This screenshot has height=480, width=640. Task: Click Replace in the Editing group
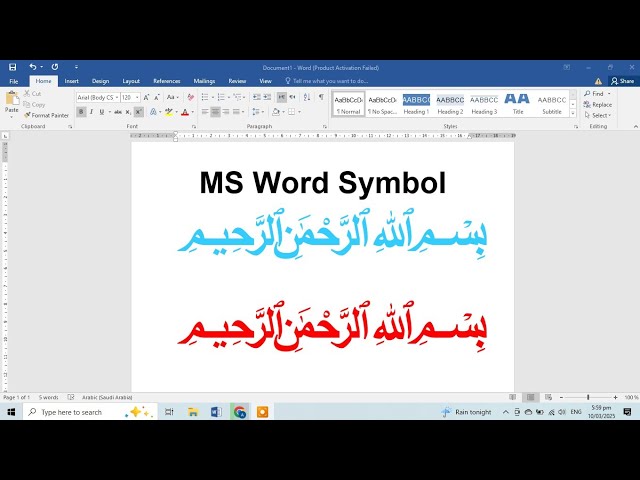click(598, 104)
